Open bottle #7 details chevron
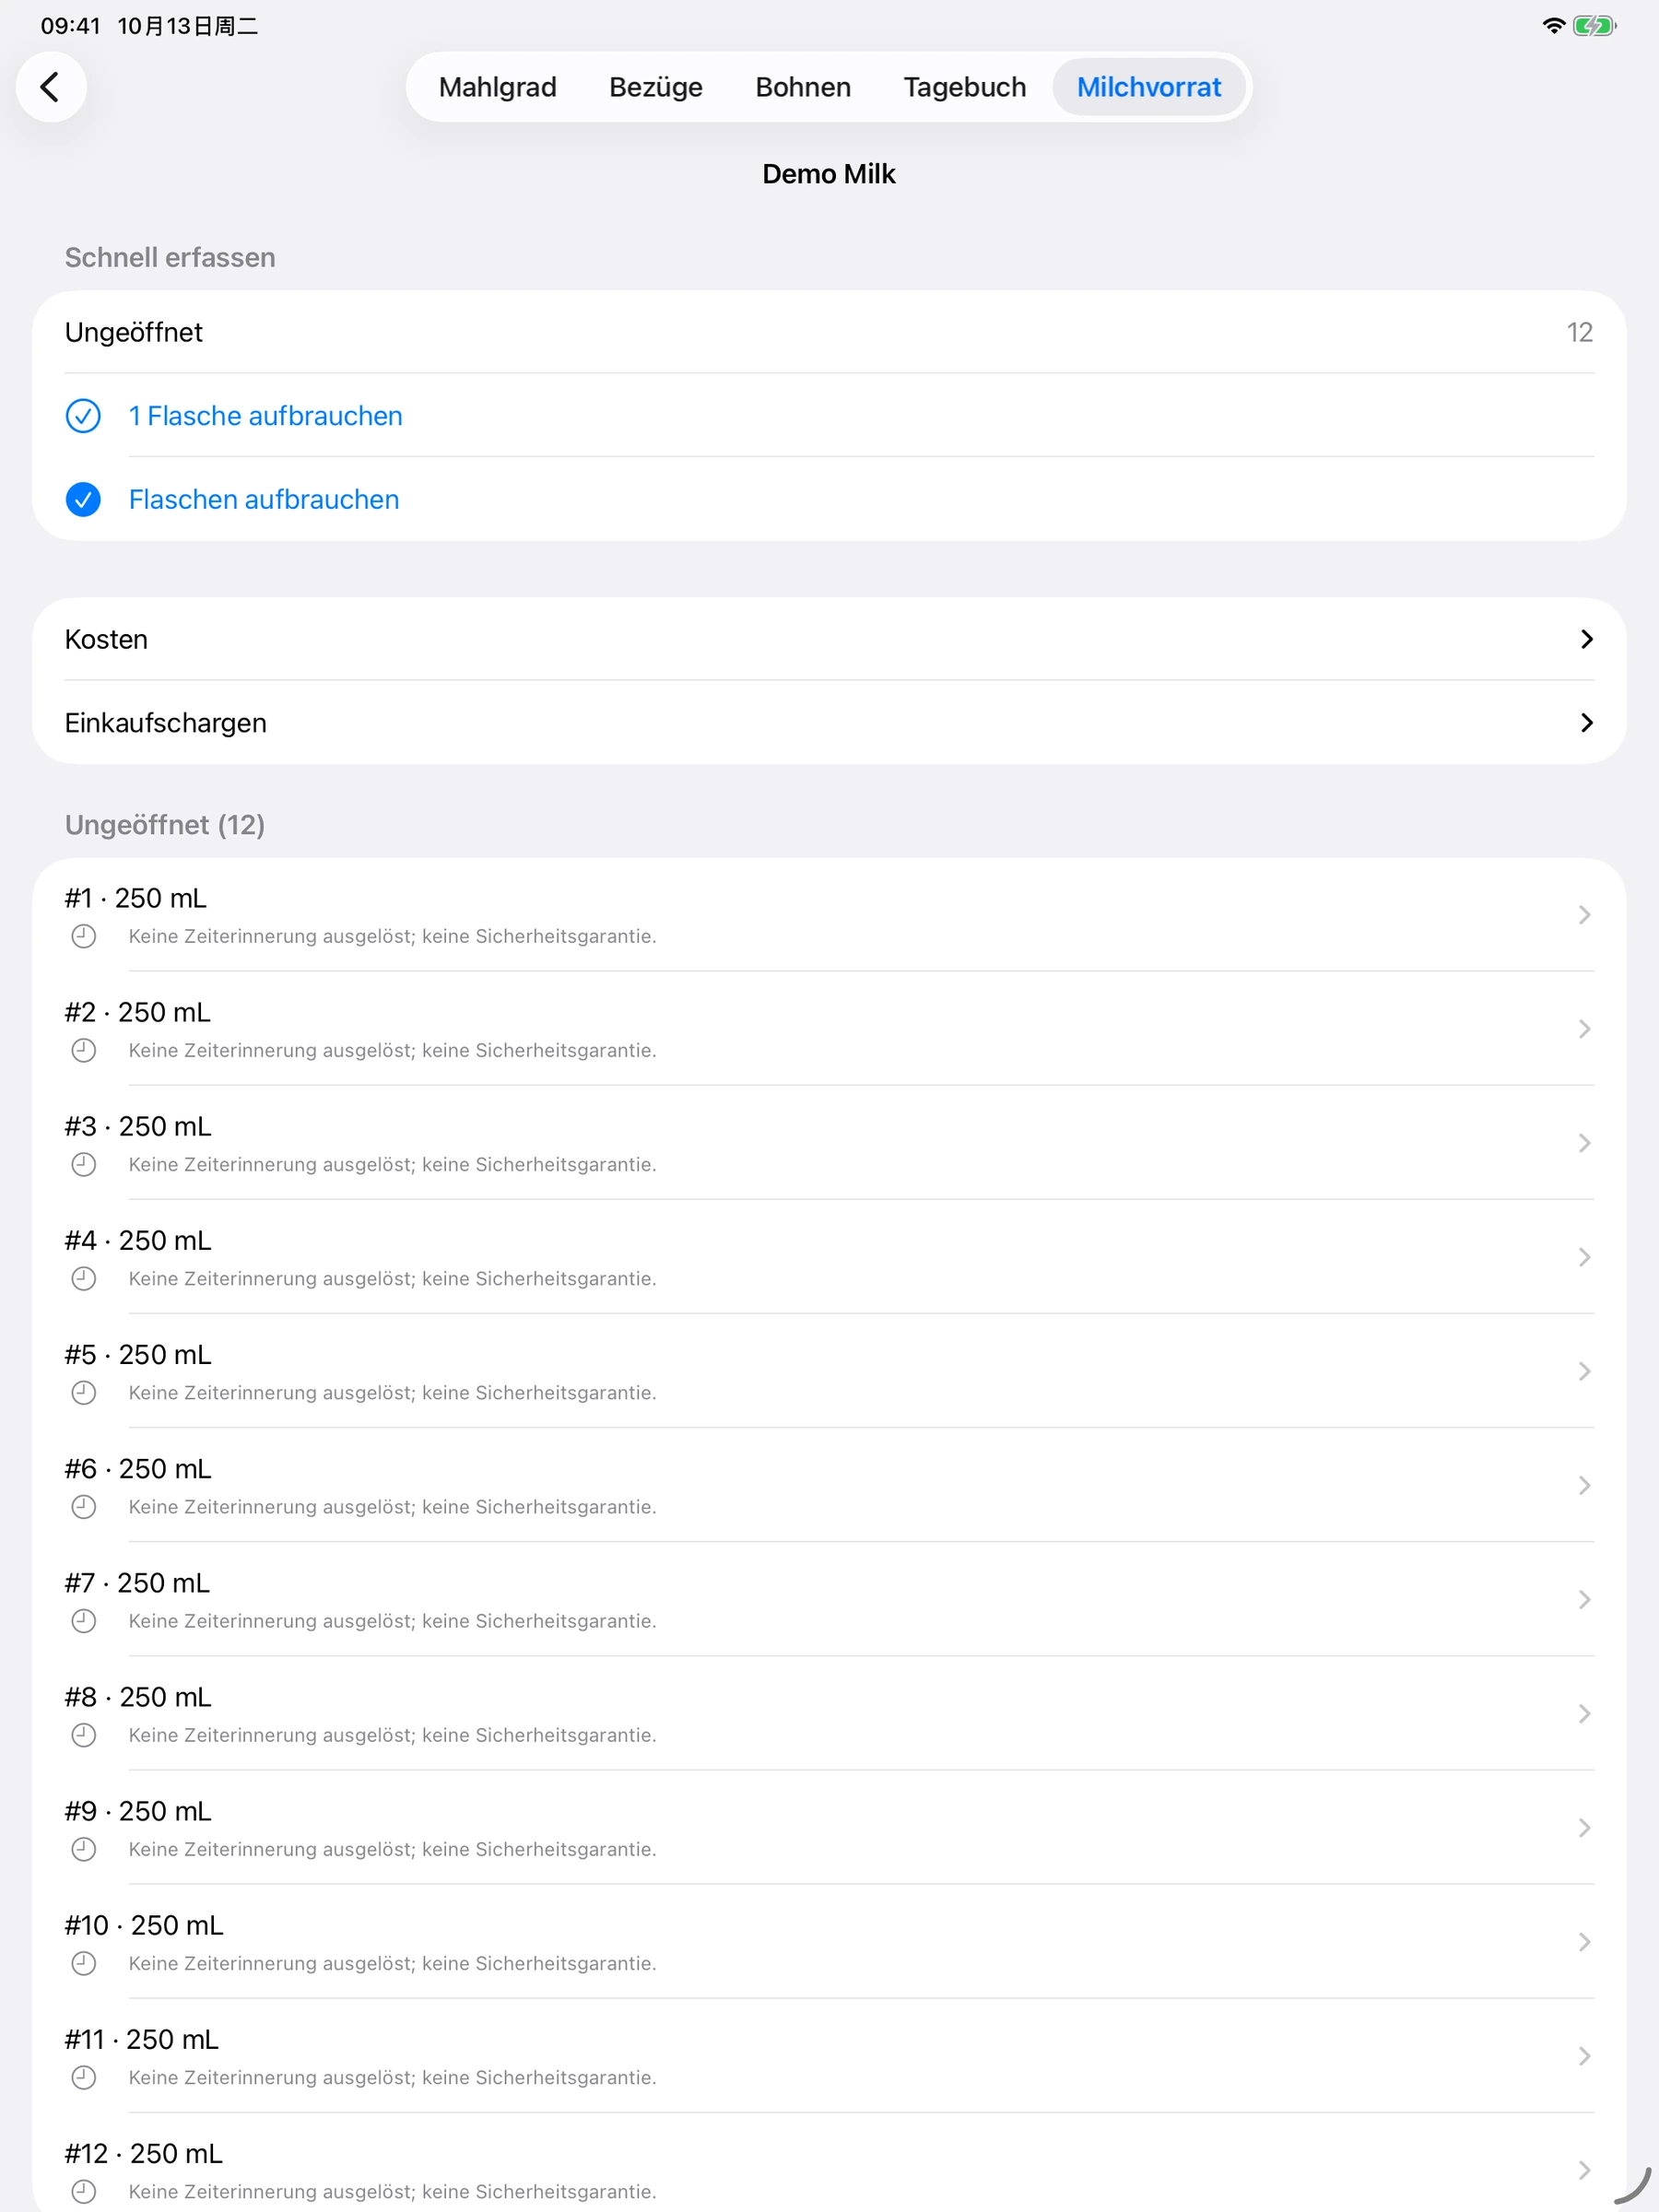 (1584, 1599)
